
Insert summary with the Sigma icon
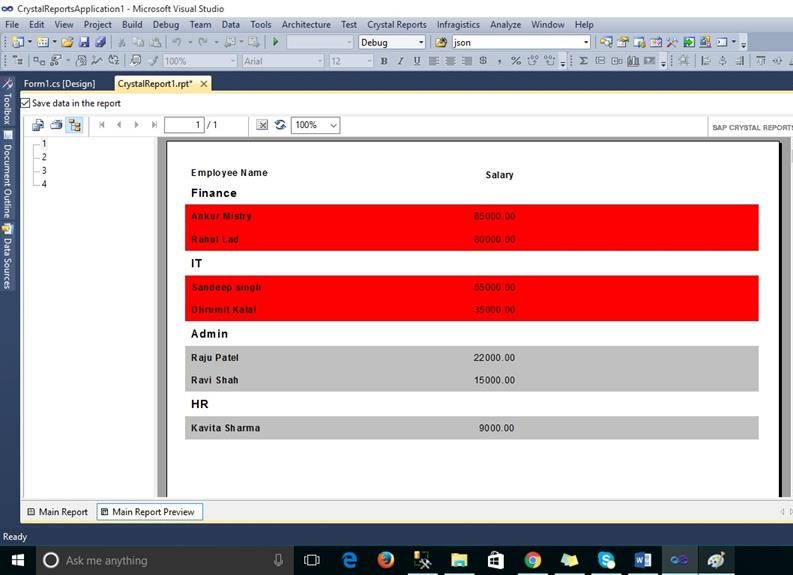coord(583,61)
